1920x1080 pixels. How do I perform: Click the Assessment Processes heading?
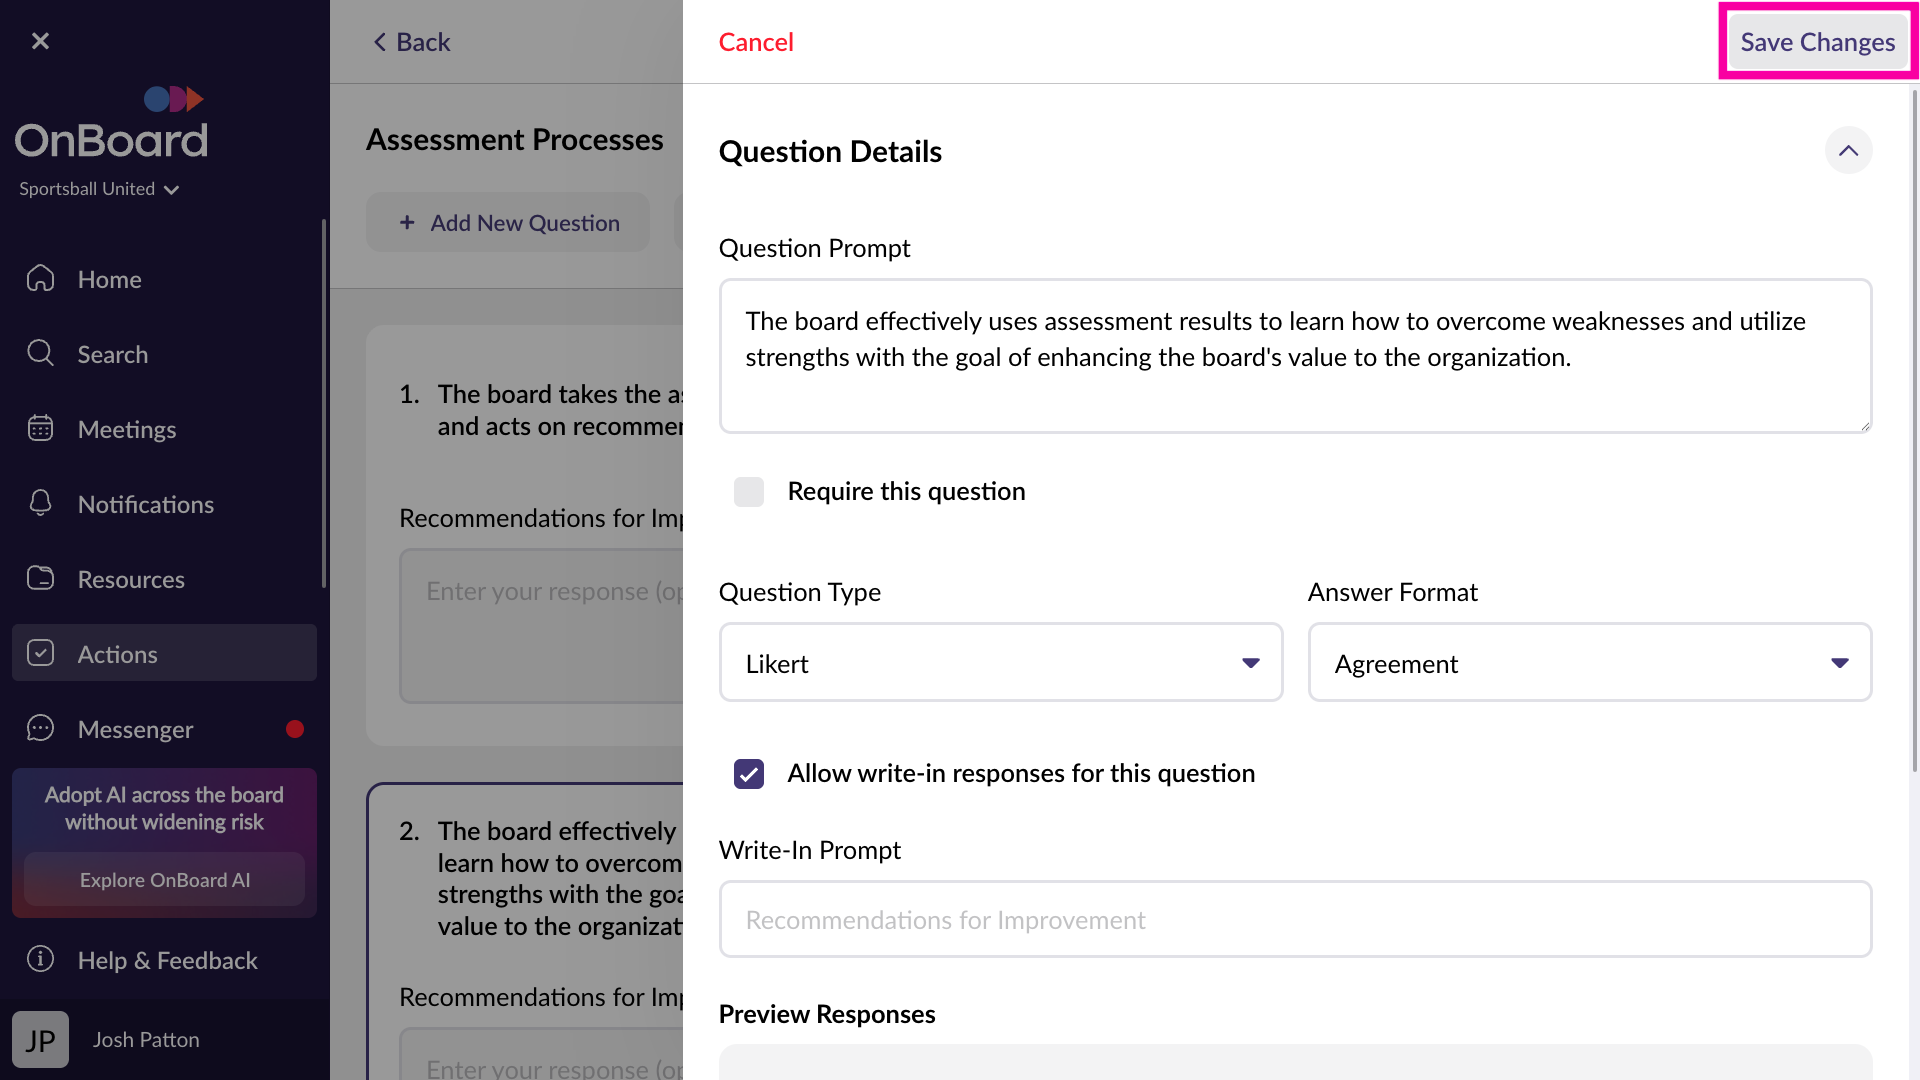pyautogui.click(x=515, y=140)
